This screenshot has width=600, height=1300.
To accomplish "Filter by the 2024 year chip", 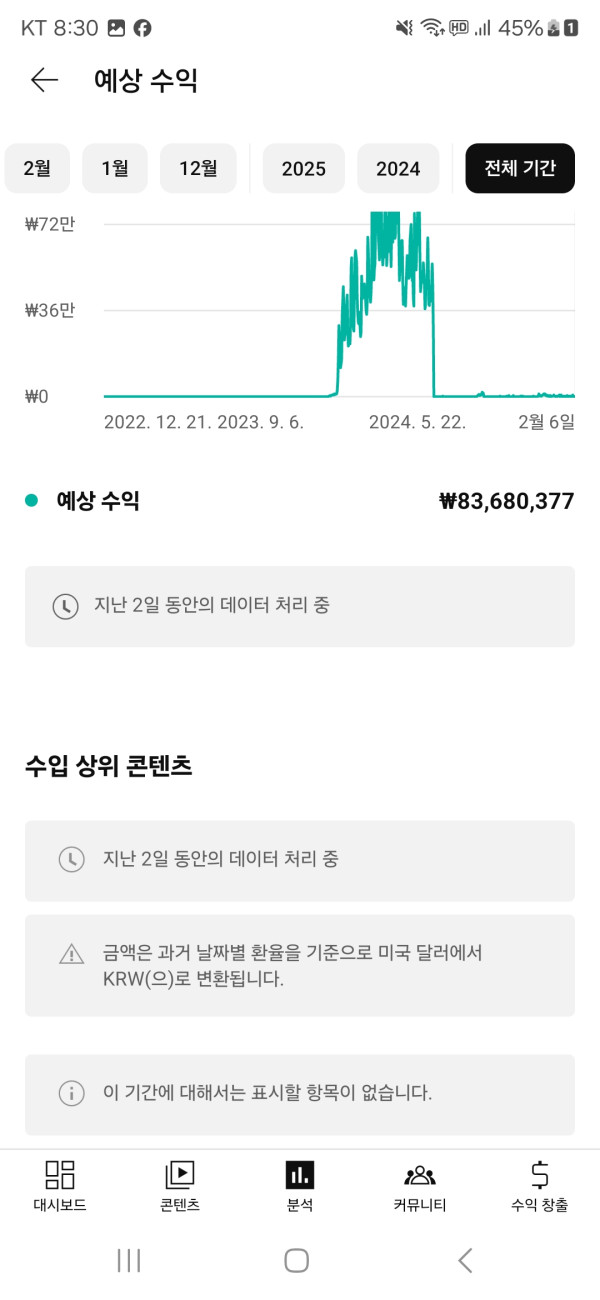I will pyautogui.click(x=398, y=168).
